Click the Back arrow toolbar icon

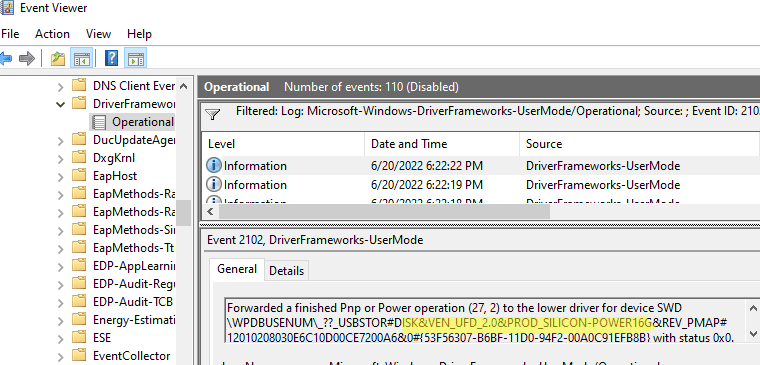tap(6, 59)
